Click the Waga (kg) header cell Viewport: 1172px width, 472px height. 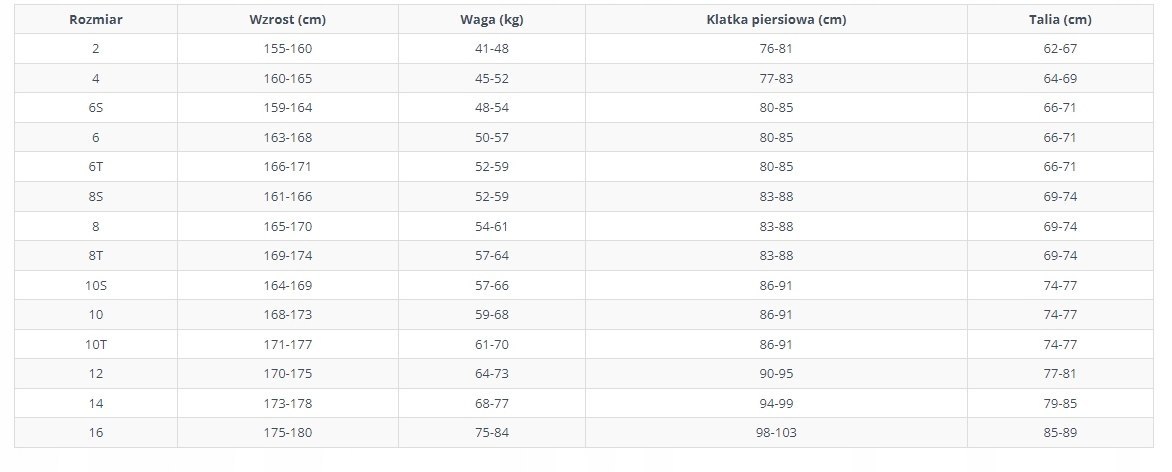492,20
